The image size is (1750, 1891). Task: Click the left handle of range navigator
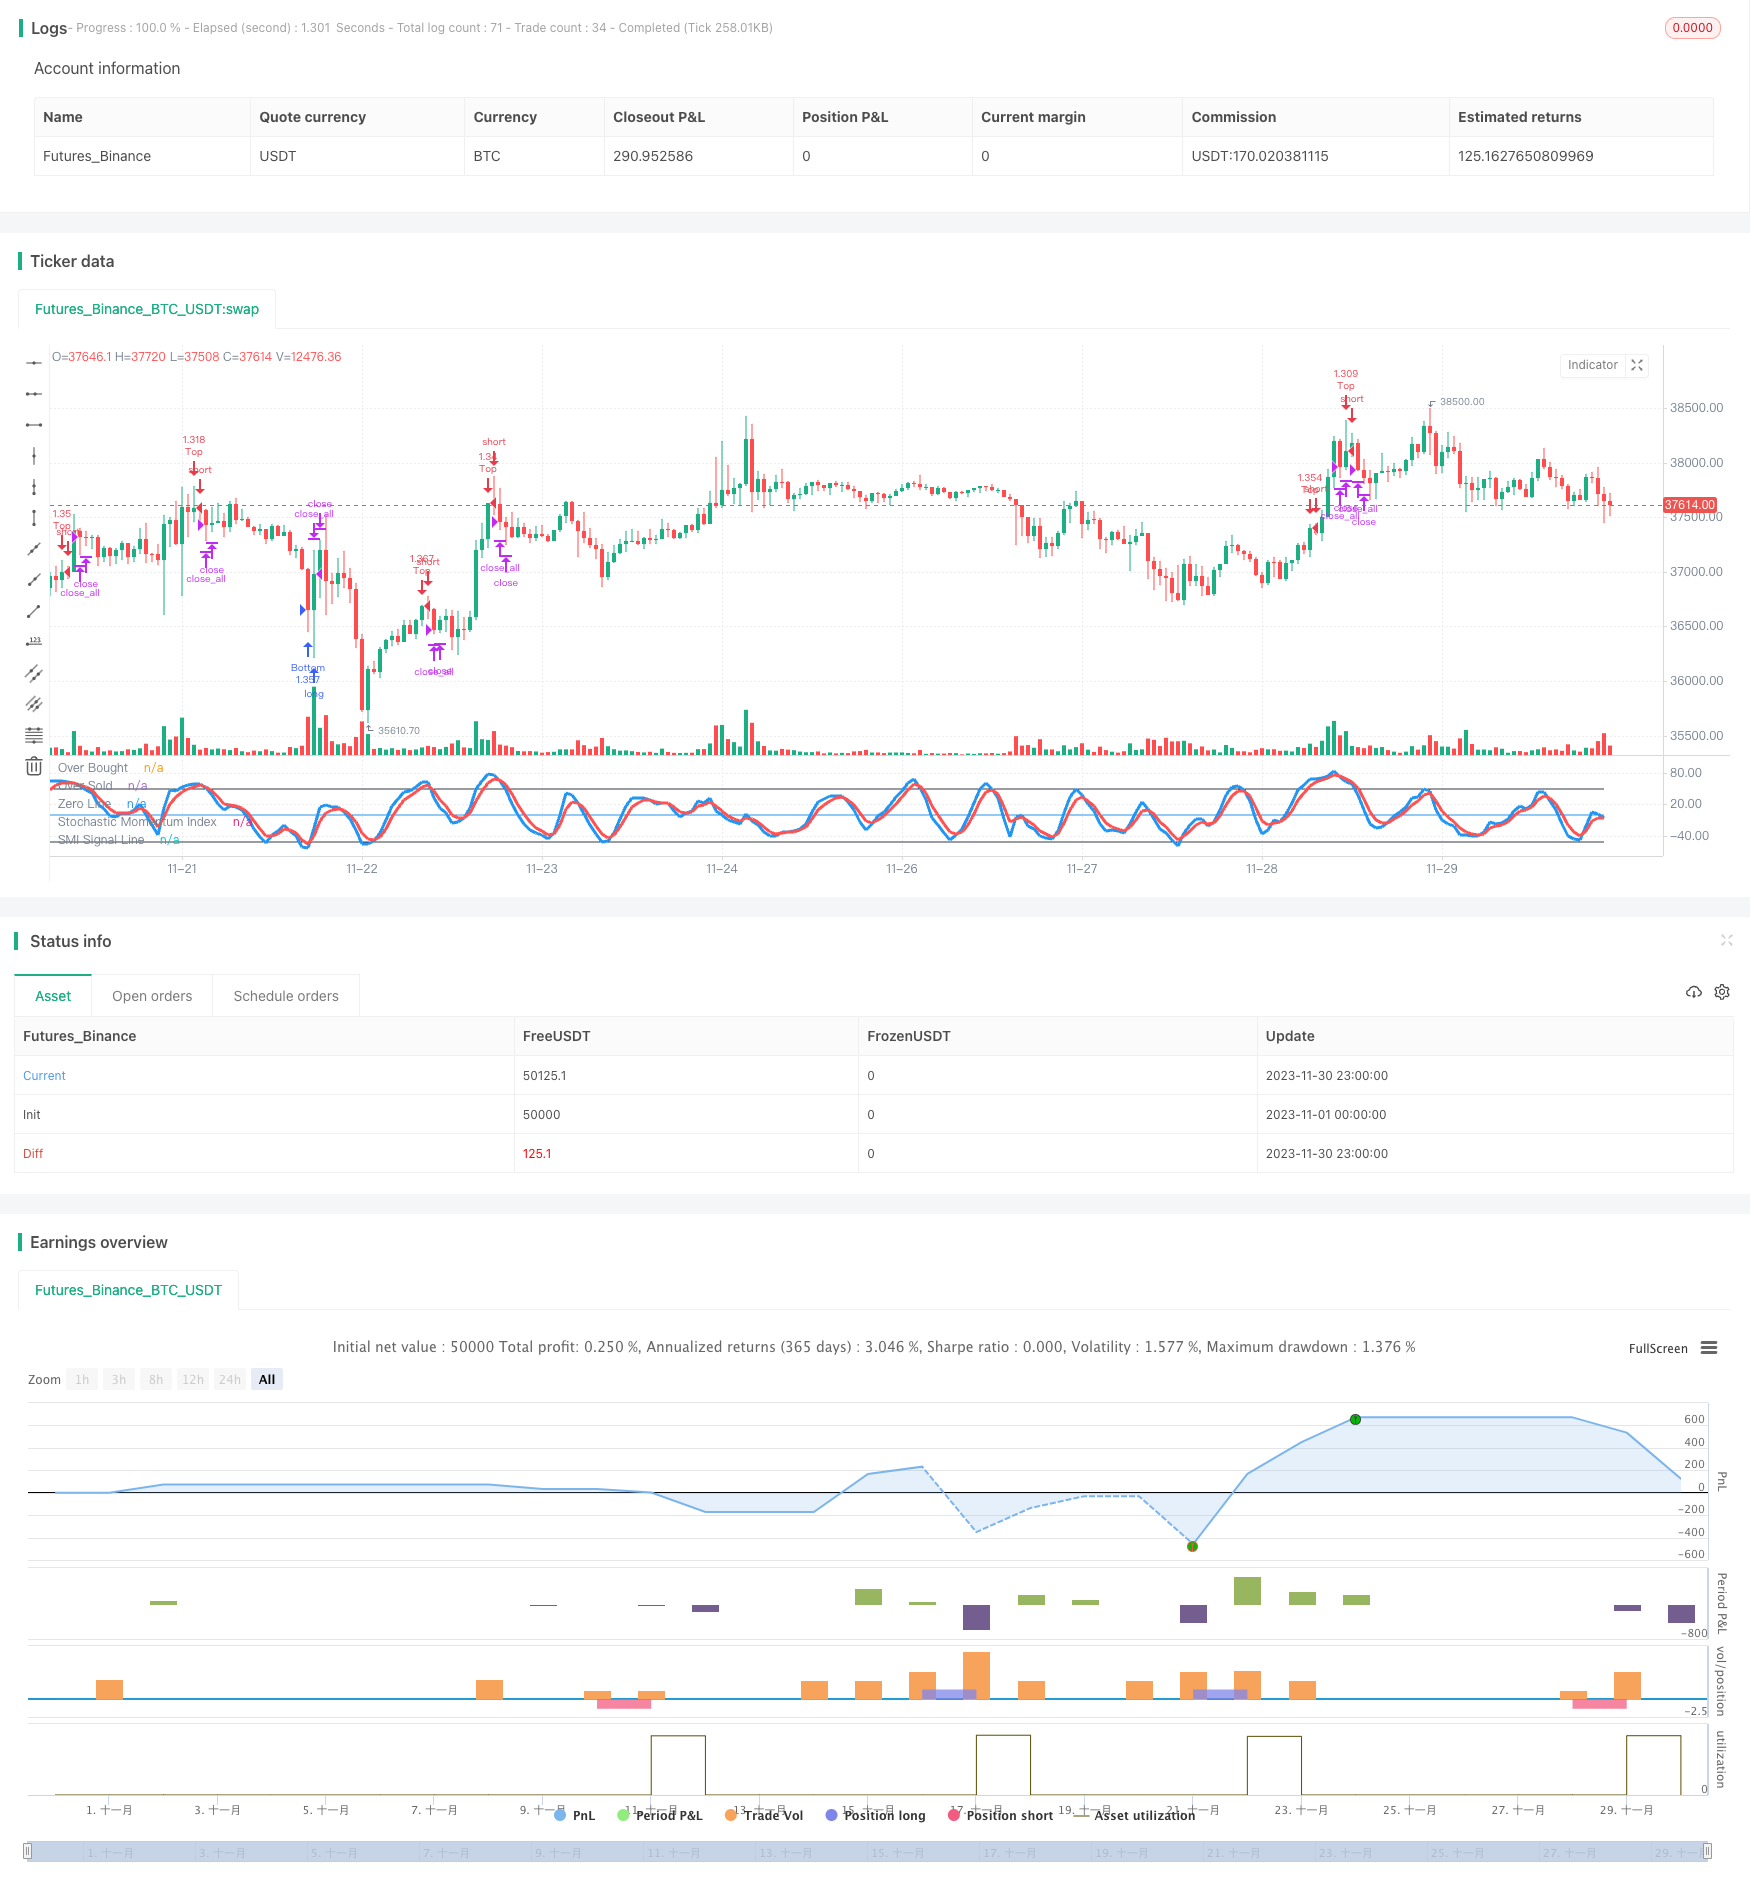(x=28, y=1851)
